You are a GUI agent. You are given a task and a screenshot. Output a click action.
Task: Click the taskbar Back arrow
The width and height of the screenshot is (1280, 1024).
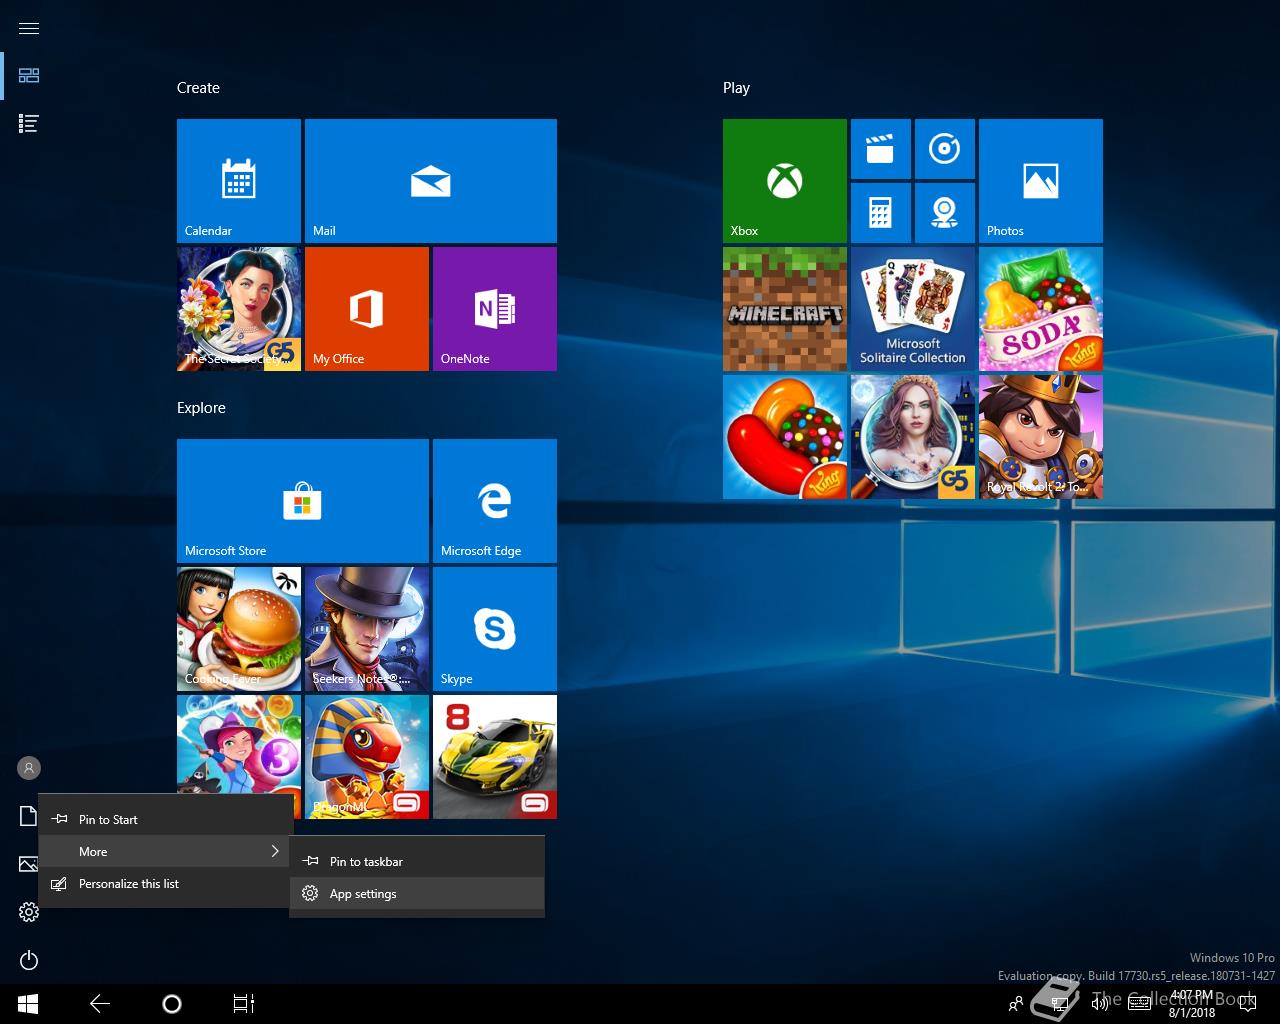pyautogui.click(x=100, y=1004)
